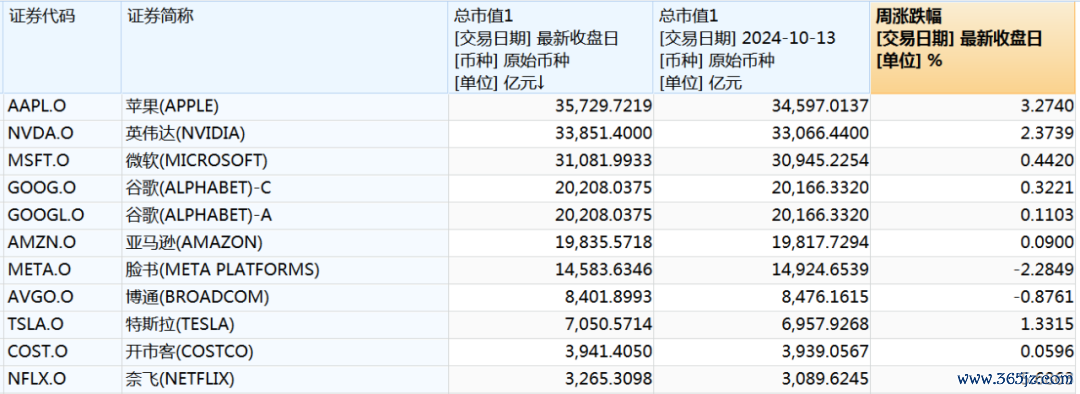Image resolution: width=1080 pixels, height=394 pixels.
Task: Select the AAPL.O security code cell
Action: (62, 106)
